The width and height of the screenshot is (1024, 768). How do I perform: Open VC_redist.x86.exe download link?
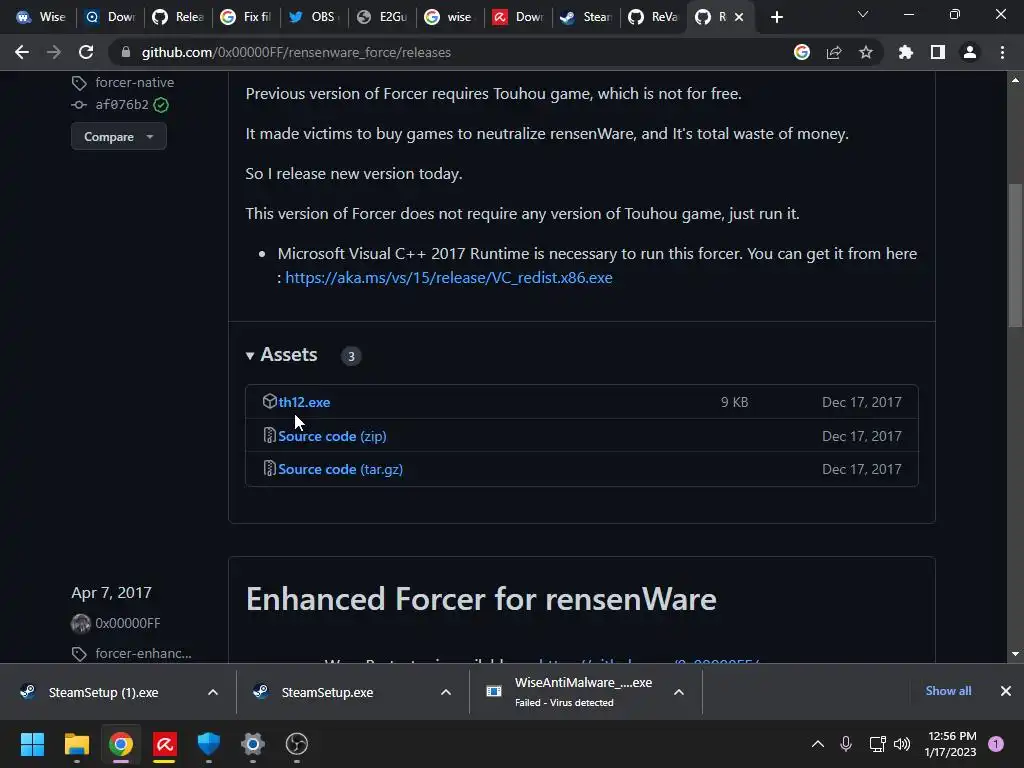pos(449,278)
